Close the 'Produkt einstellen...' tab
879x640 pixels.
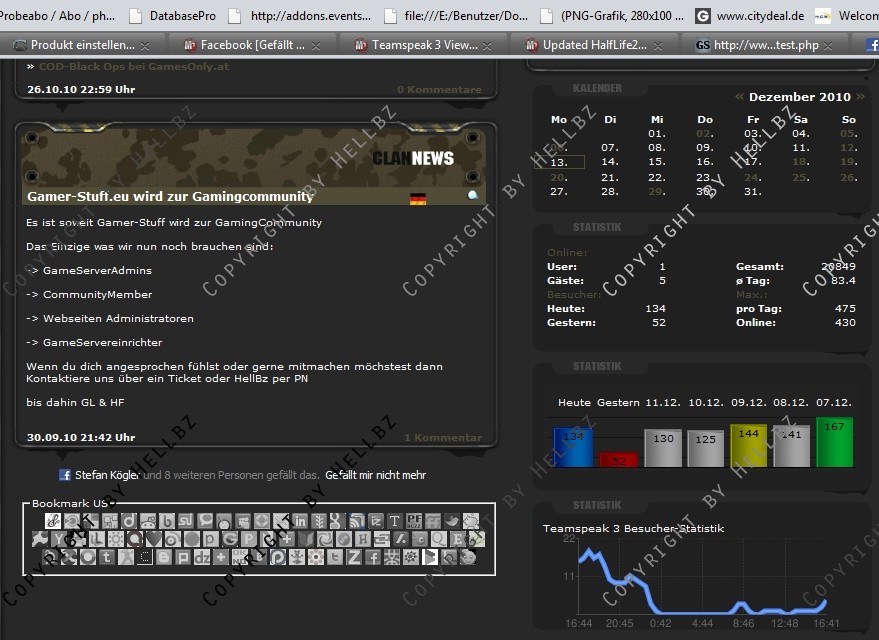(146, 46)
